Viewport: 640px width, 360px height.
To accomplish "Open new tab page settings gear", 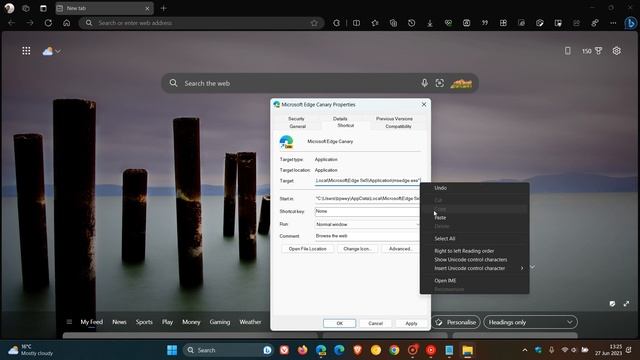I will [616, 51].
